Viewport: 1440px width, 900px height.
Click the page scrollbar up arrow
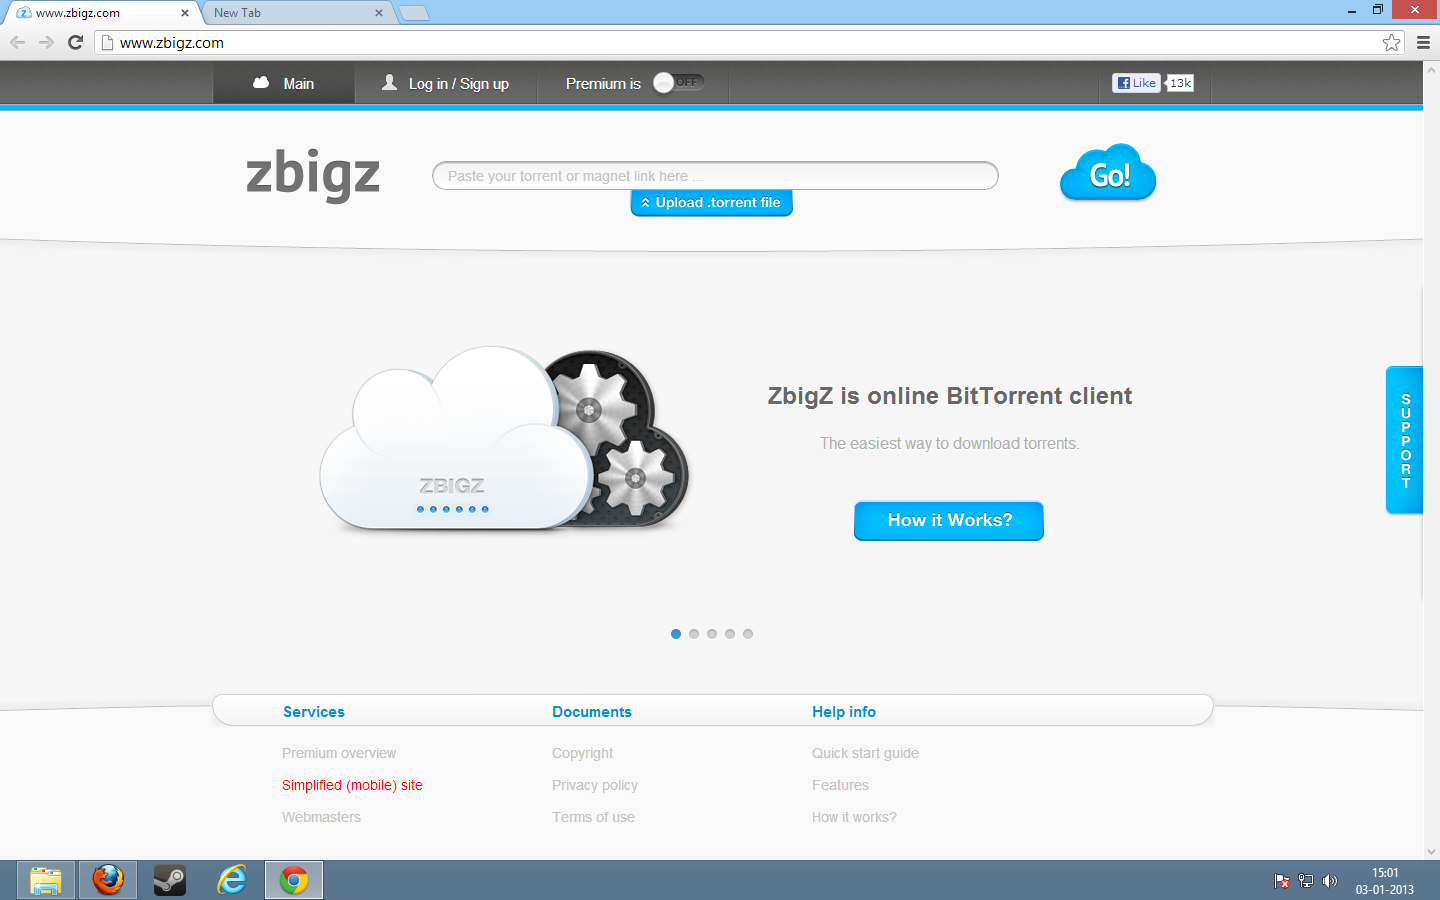(x=1431, y=69)
